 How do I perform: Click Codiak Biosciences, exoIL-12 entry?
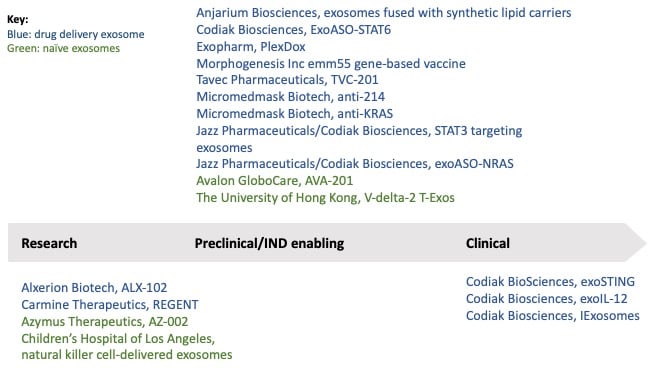546,299
